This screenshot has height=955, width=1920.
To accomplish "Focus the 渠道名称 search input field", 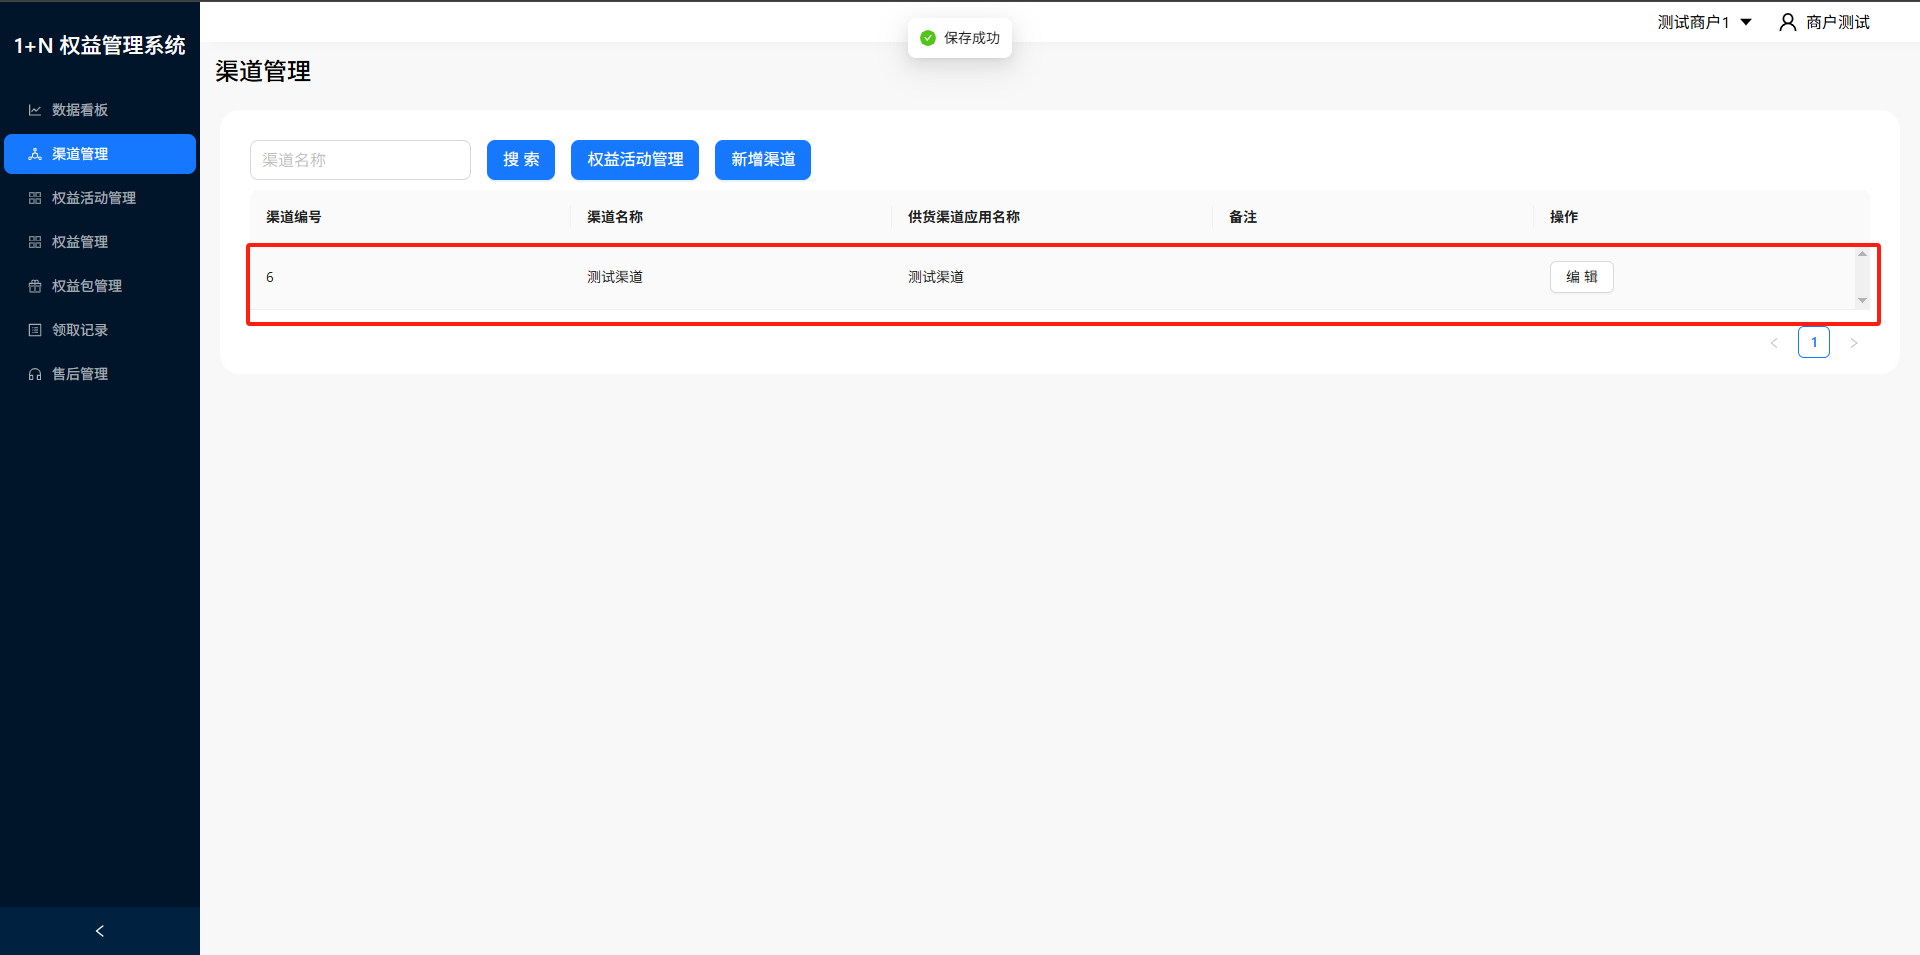I will [x=360, y=160].
